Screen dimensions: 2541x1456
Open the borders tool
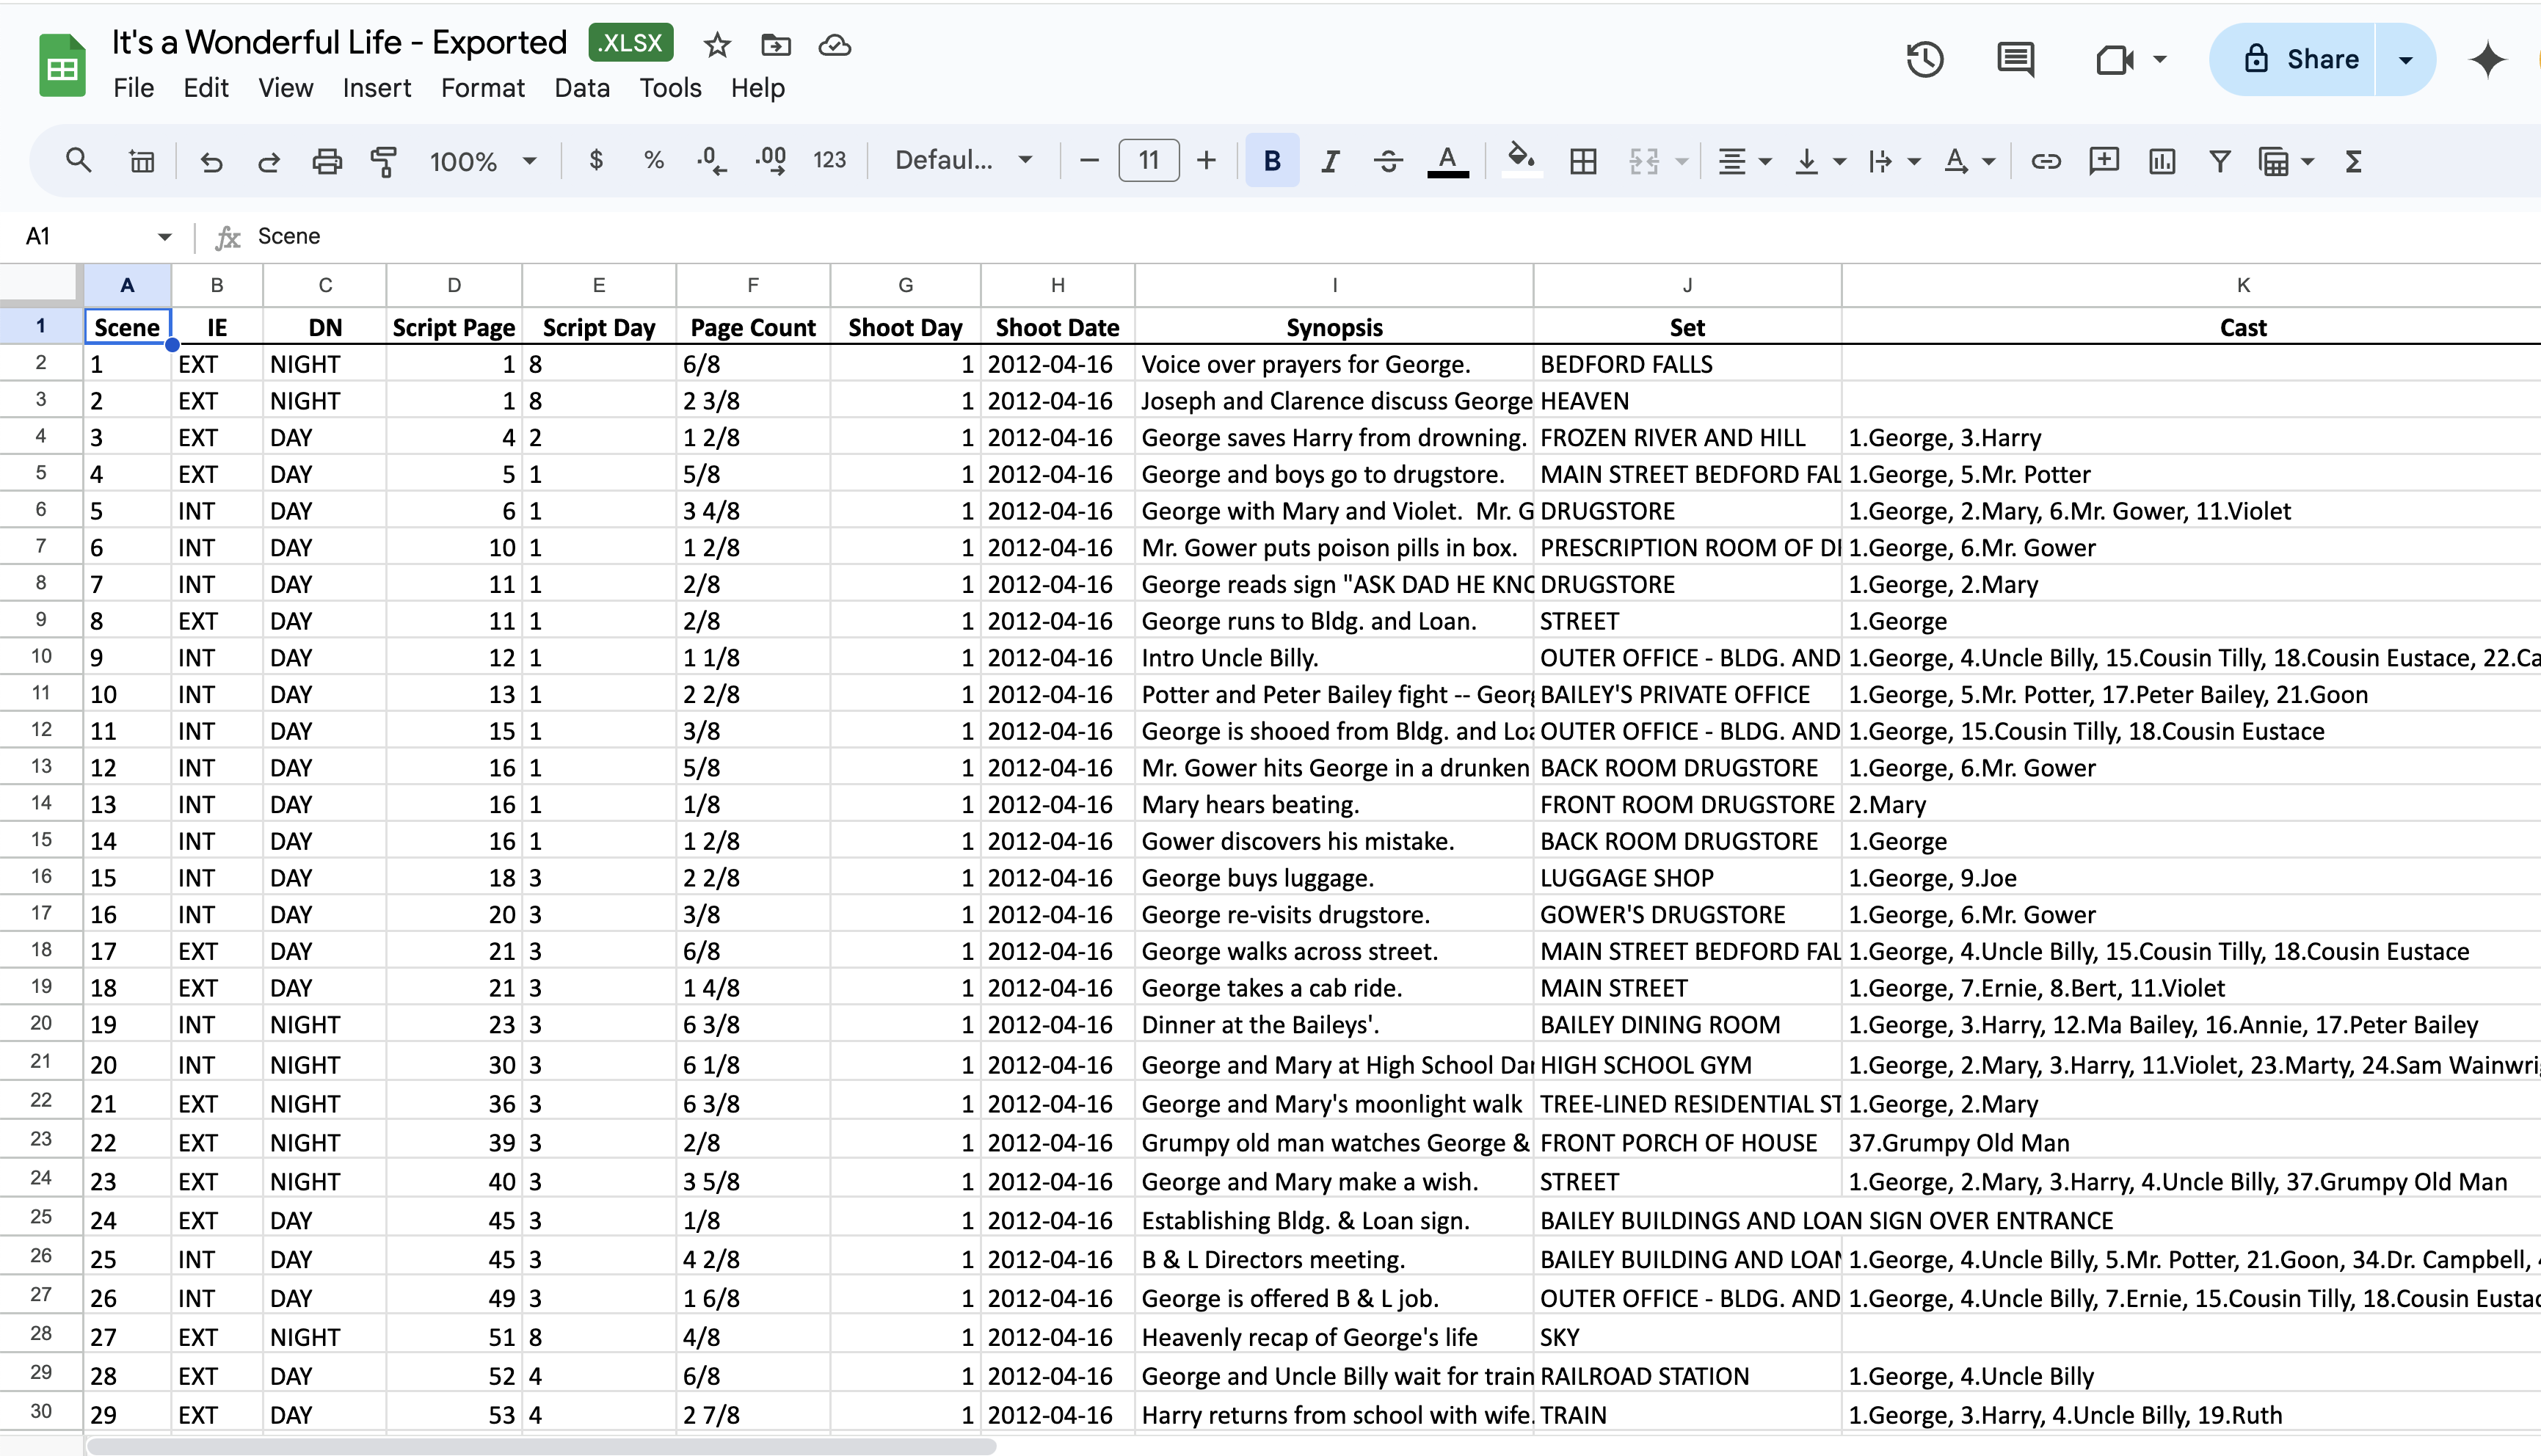tap(1583, 160)
